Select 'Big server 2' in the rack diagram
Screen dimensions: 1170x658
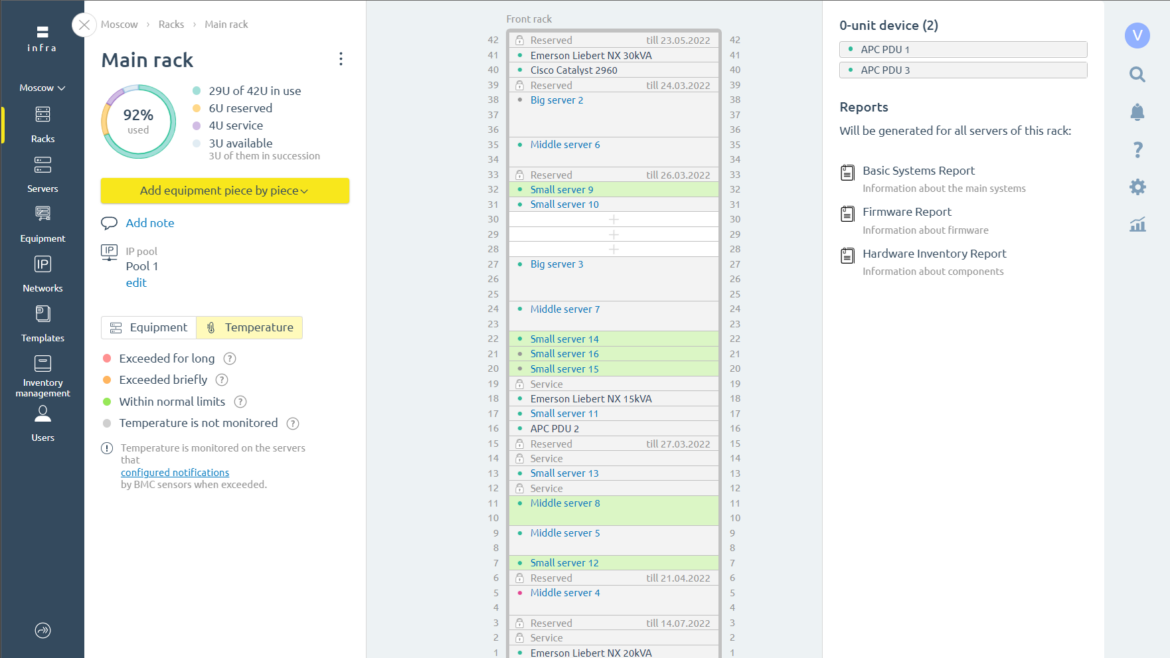[x=556, y=99]
